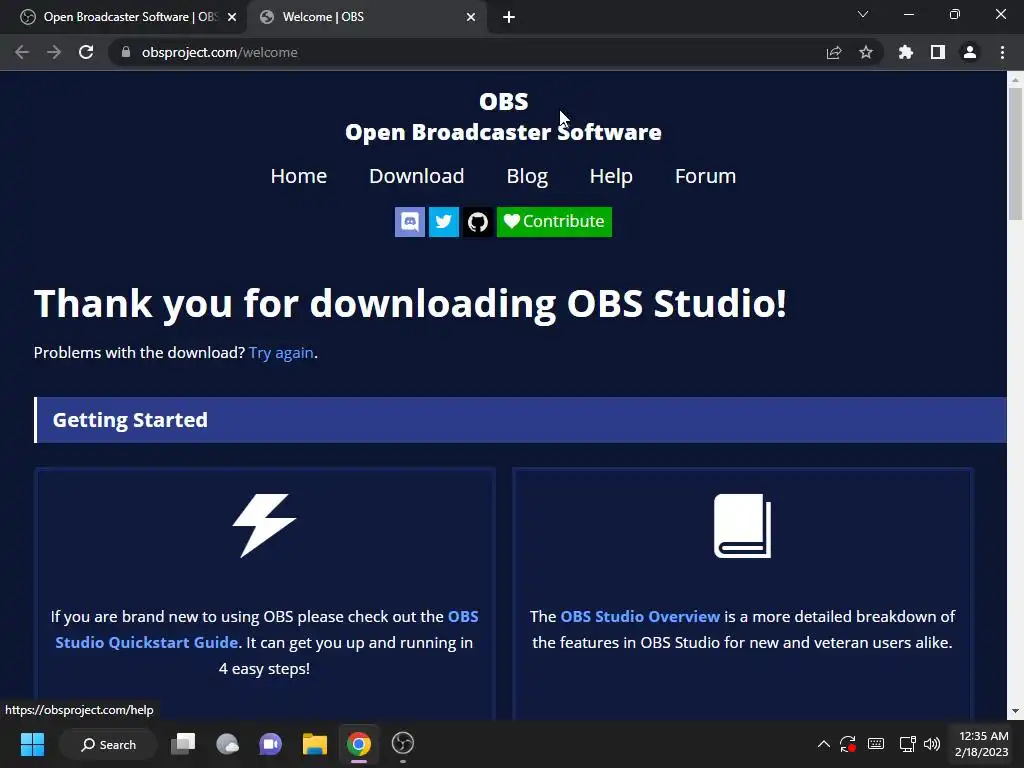Viewport: 1024px width, 768px height.
Task: Select the Welcome | OBS browser tab
Action: click(369, 17)
